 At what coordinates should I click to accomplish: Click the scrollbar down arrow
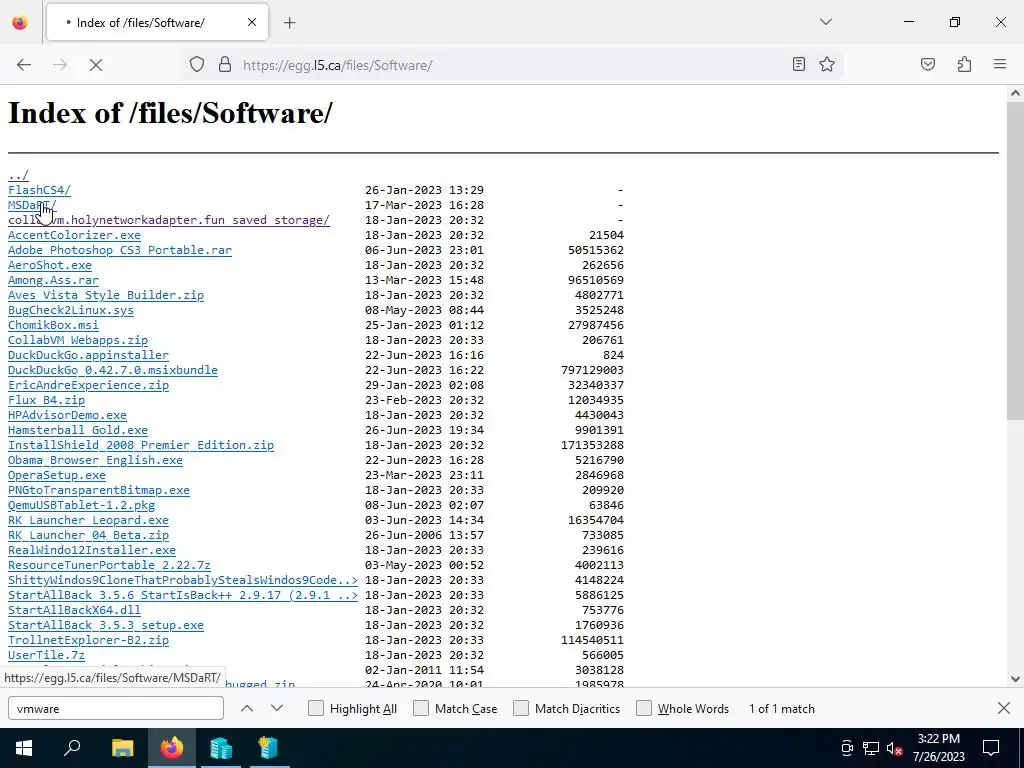(1015, 679)
